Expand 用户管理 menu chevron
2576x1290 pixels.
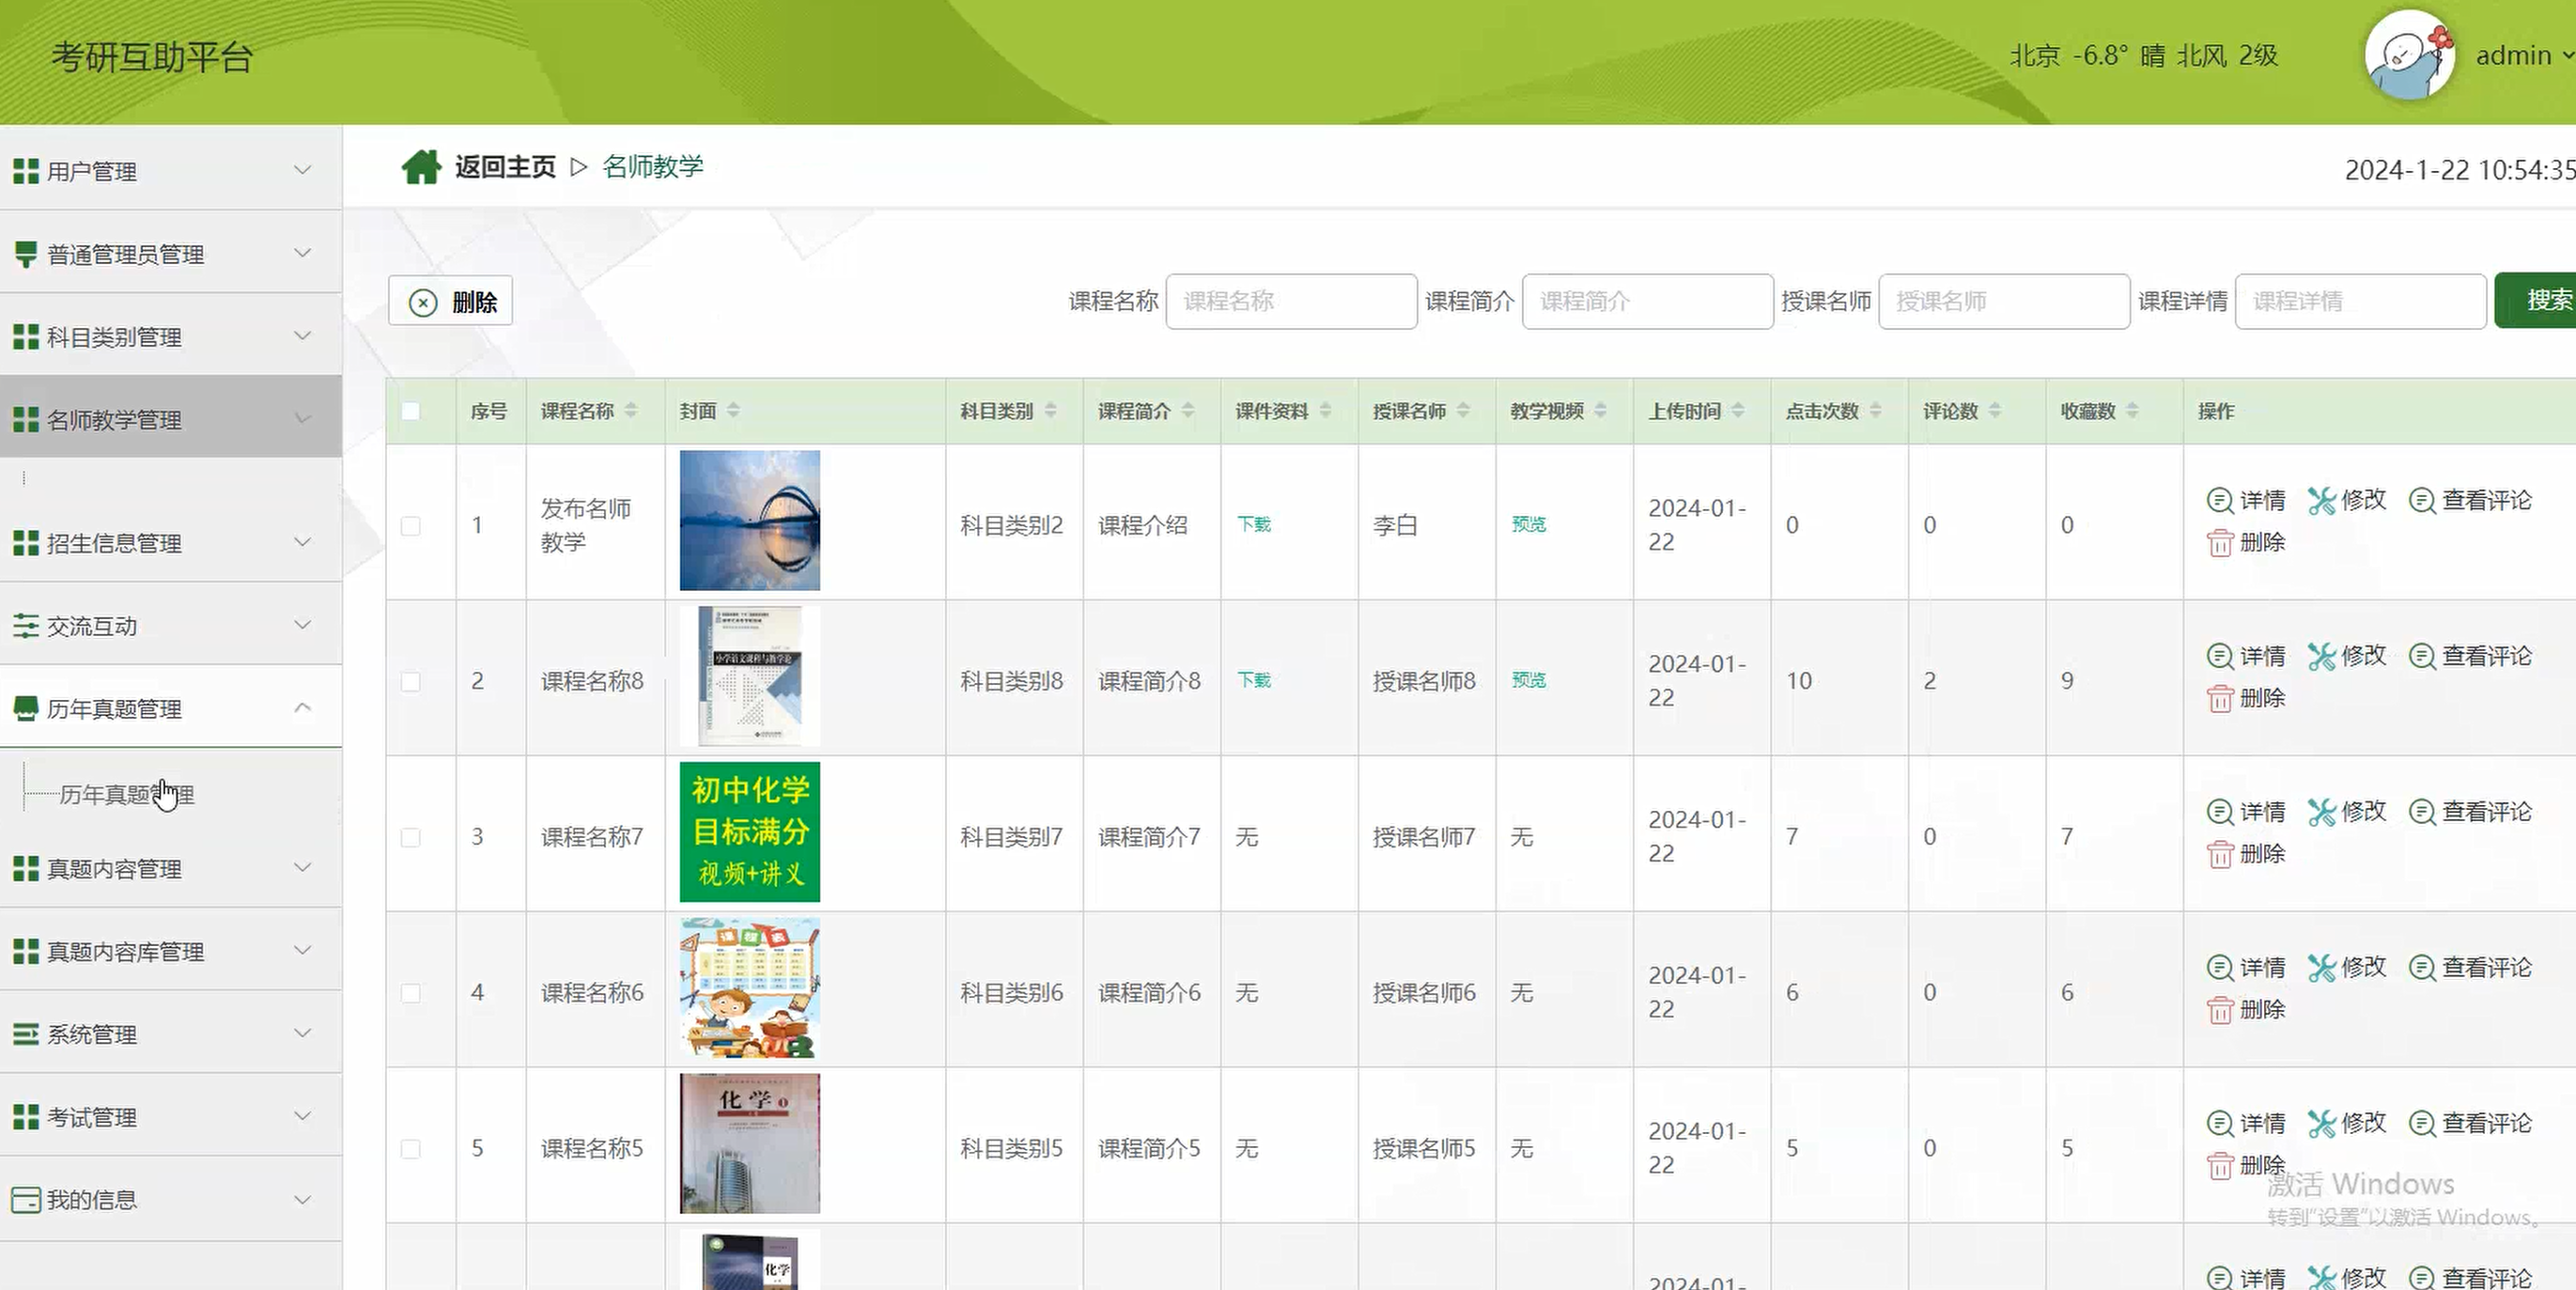pyautogui.click(x=302, y=170)
